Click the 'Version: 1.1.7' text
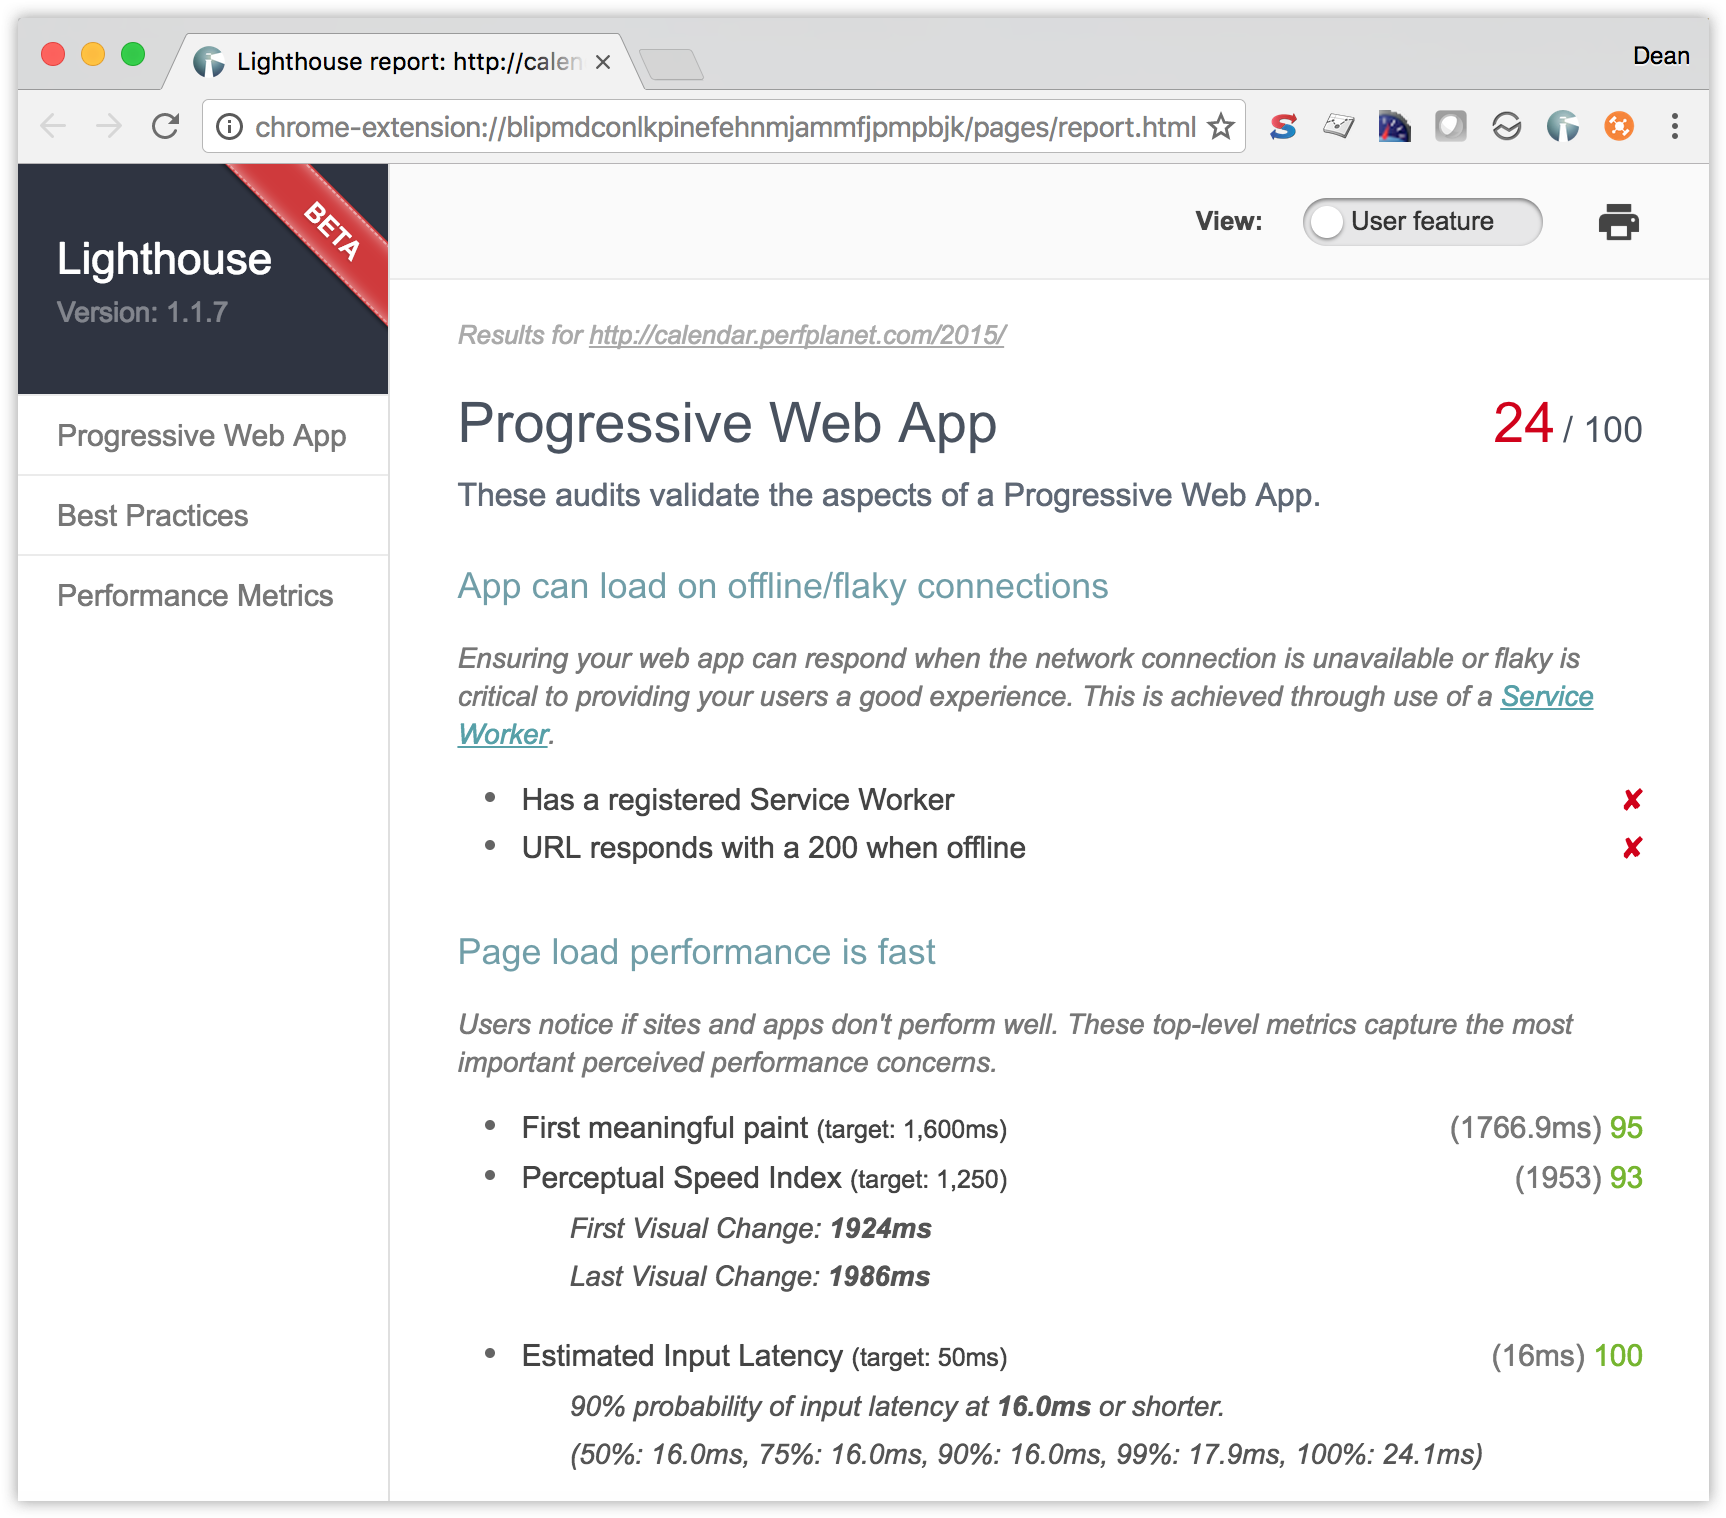 tap(142, 313)
